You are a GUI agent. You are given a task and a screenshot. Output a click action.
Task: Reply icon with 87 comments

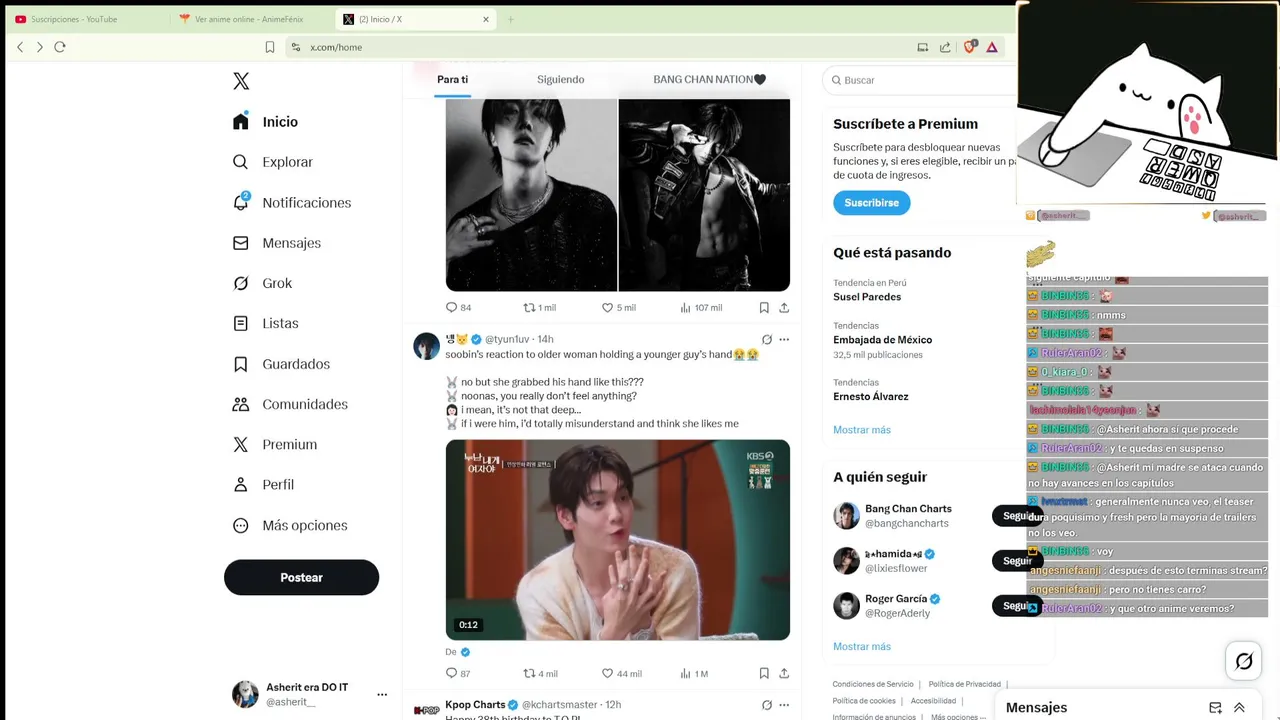point(451,673)
